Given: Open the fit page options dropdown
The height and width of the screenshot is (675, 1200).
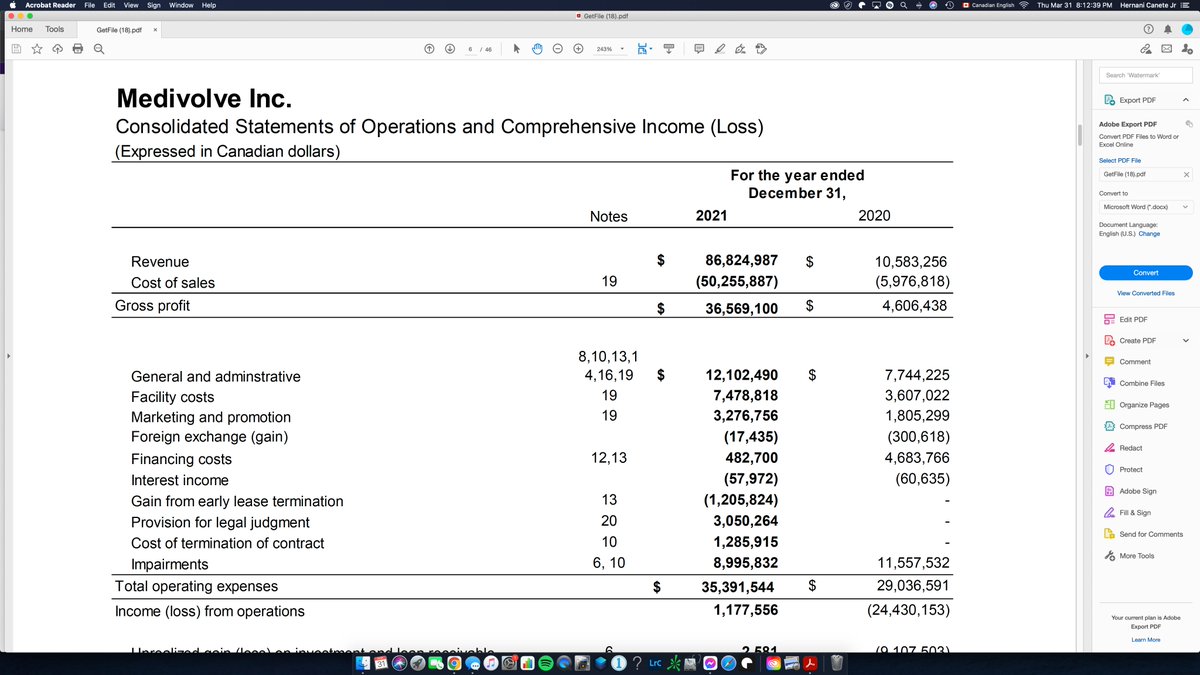Looking at the screenshot, I should (647, 48).
